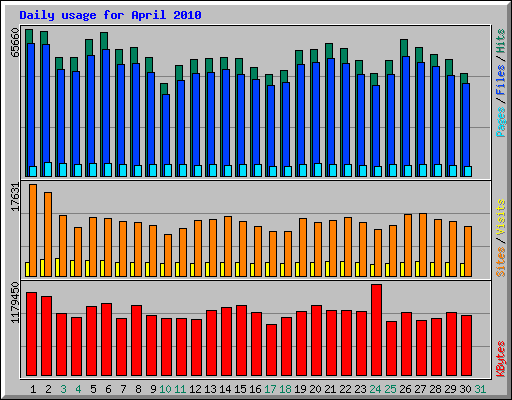Viewport: 512px width, 400px height.
Task: Click day label 7 on x-axis
Action: 123,389
